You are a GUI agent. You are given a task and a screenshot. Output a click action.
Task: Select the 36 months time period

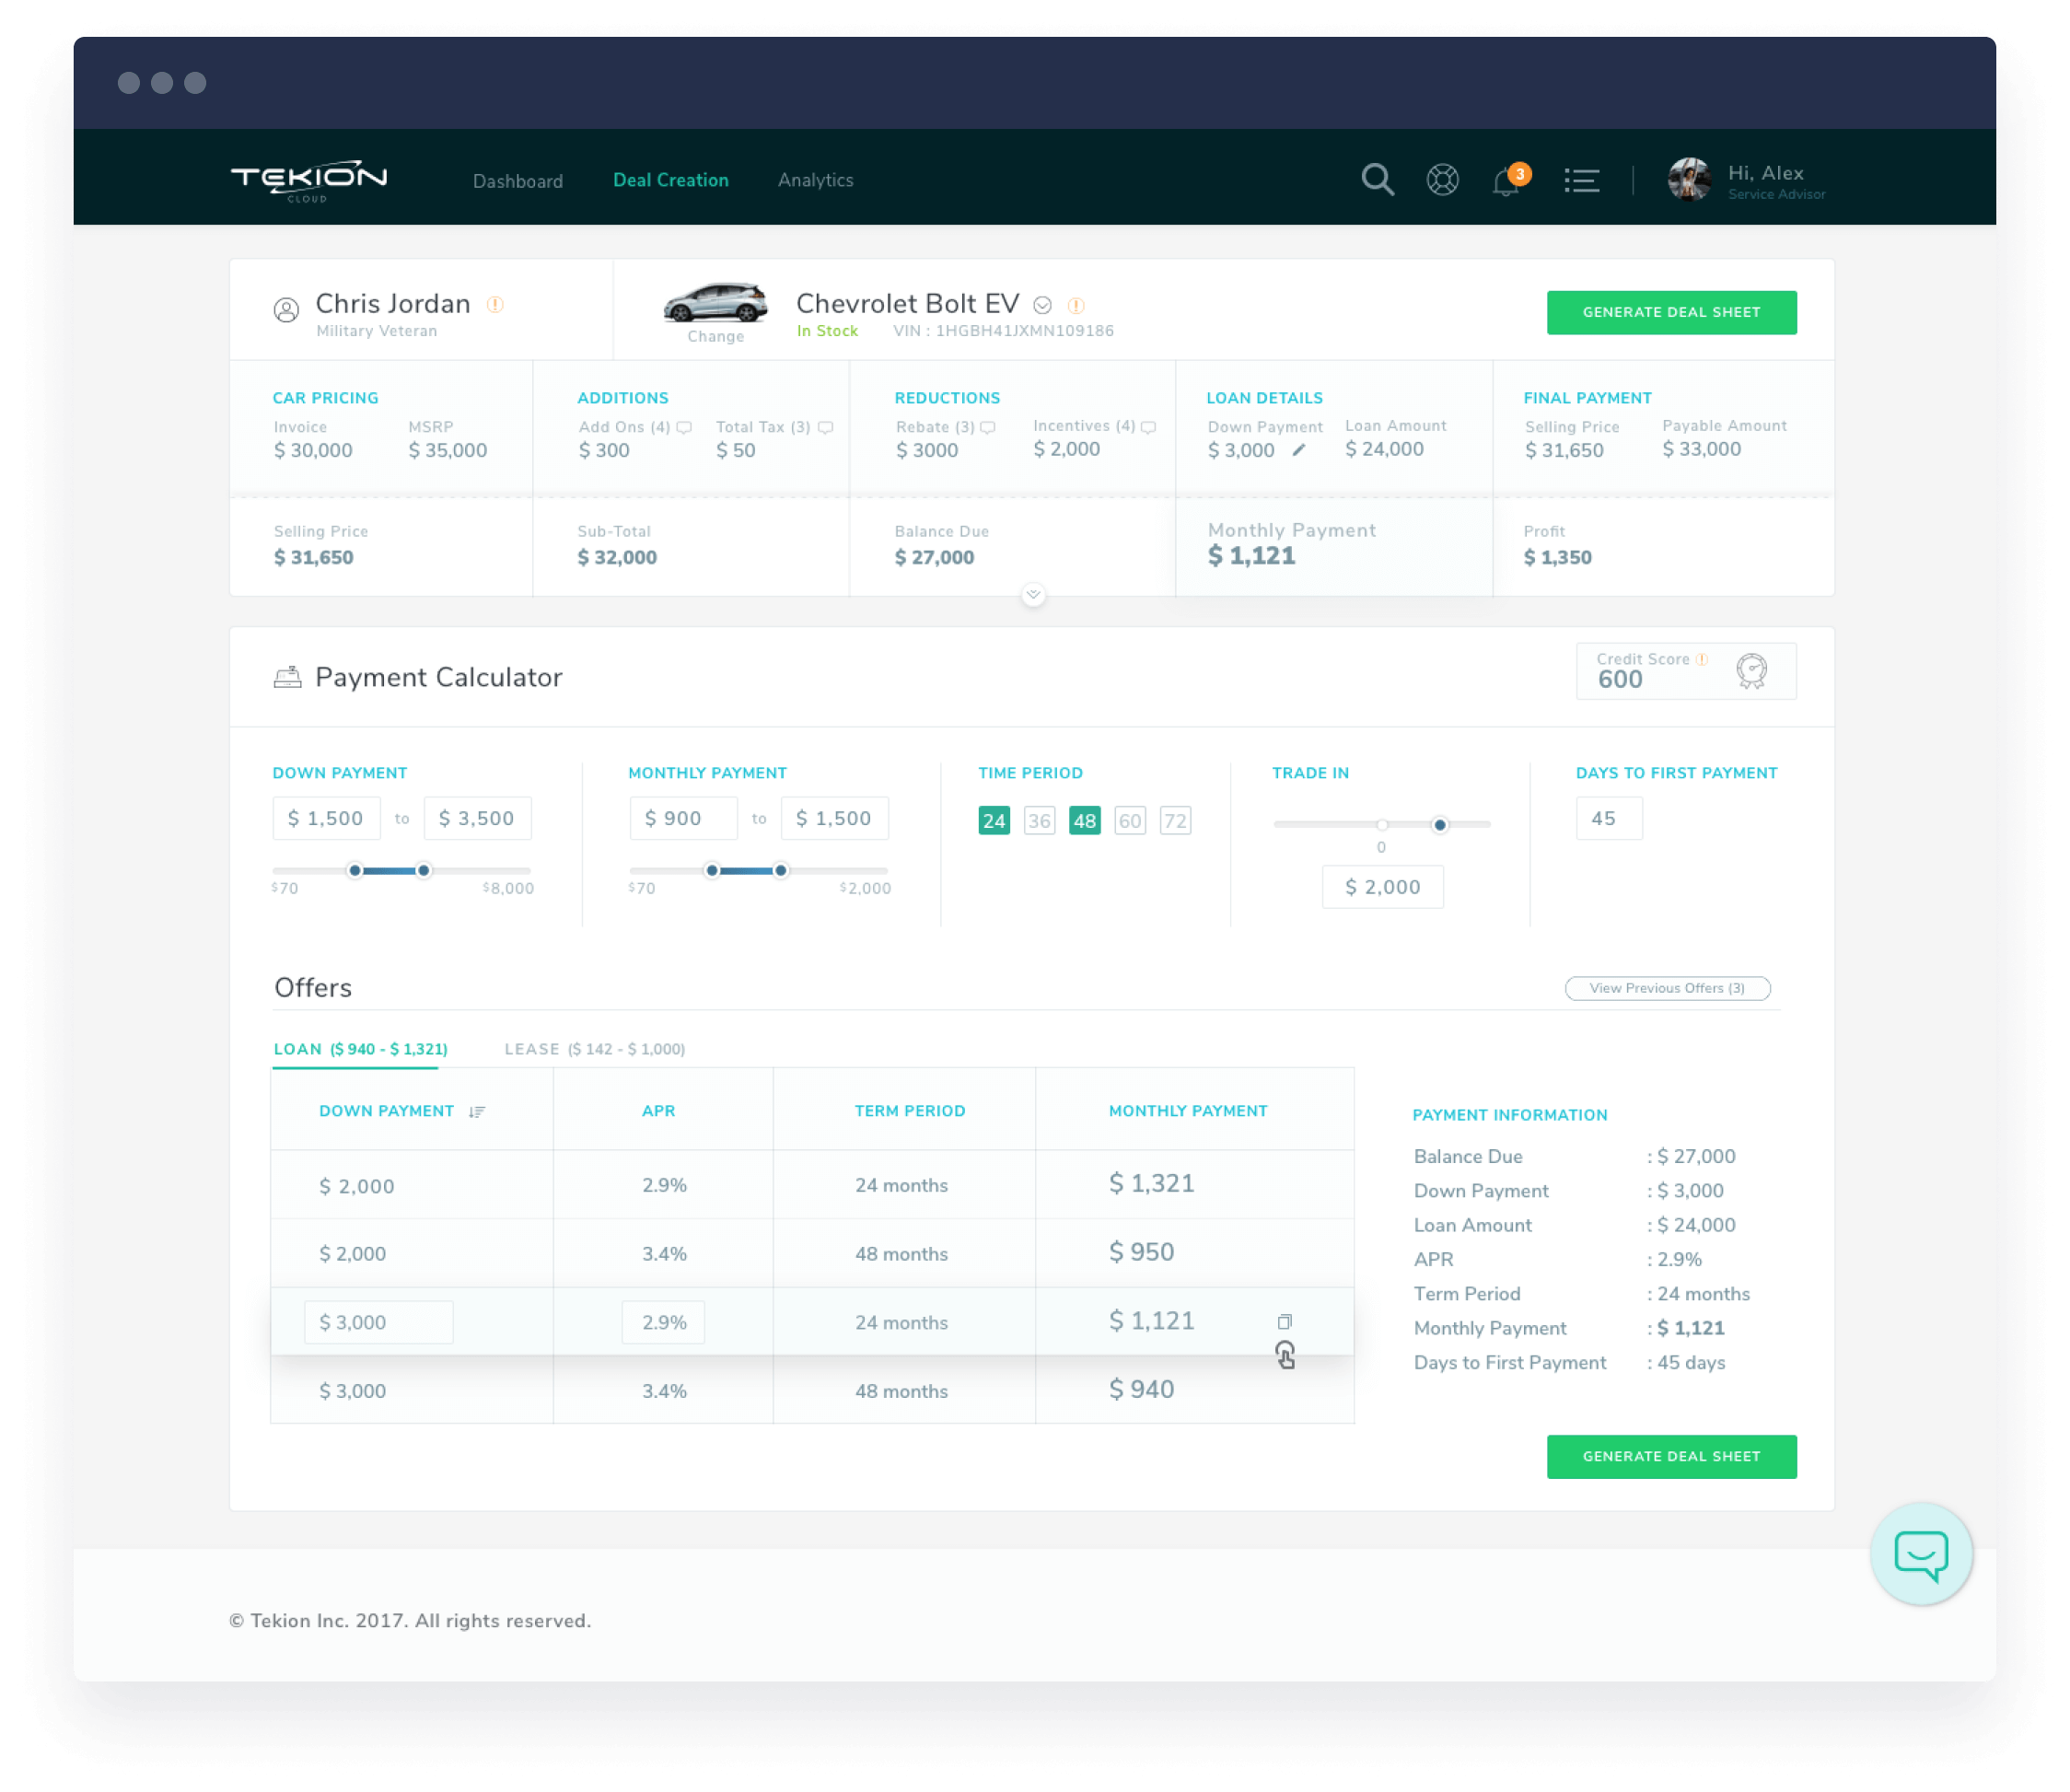tap(1039, 820)
